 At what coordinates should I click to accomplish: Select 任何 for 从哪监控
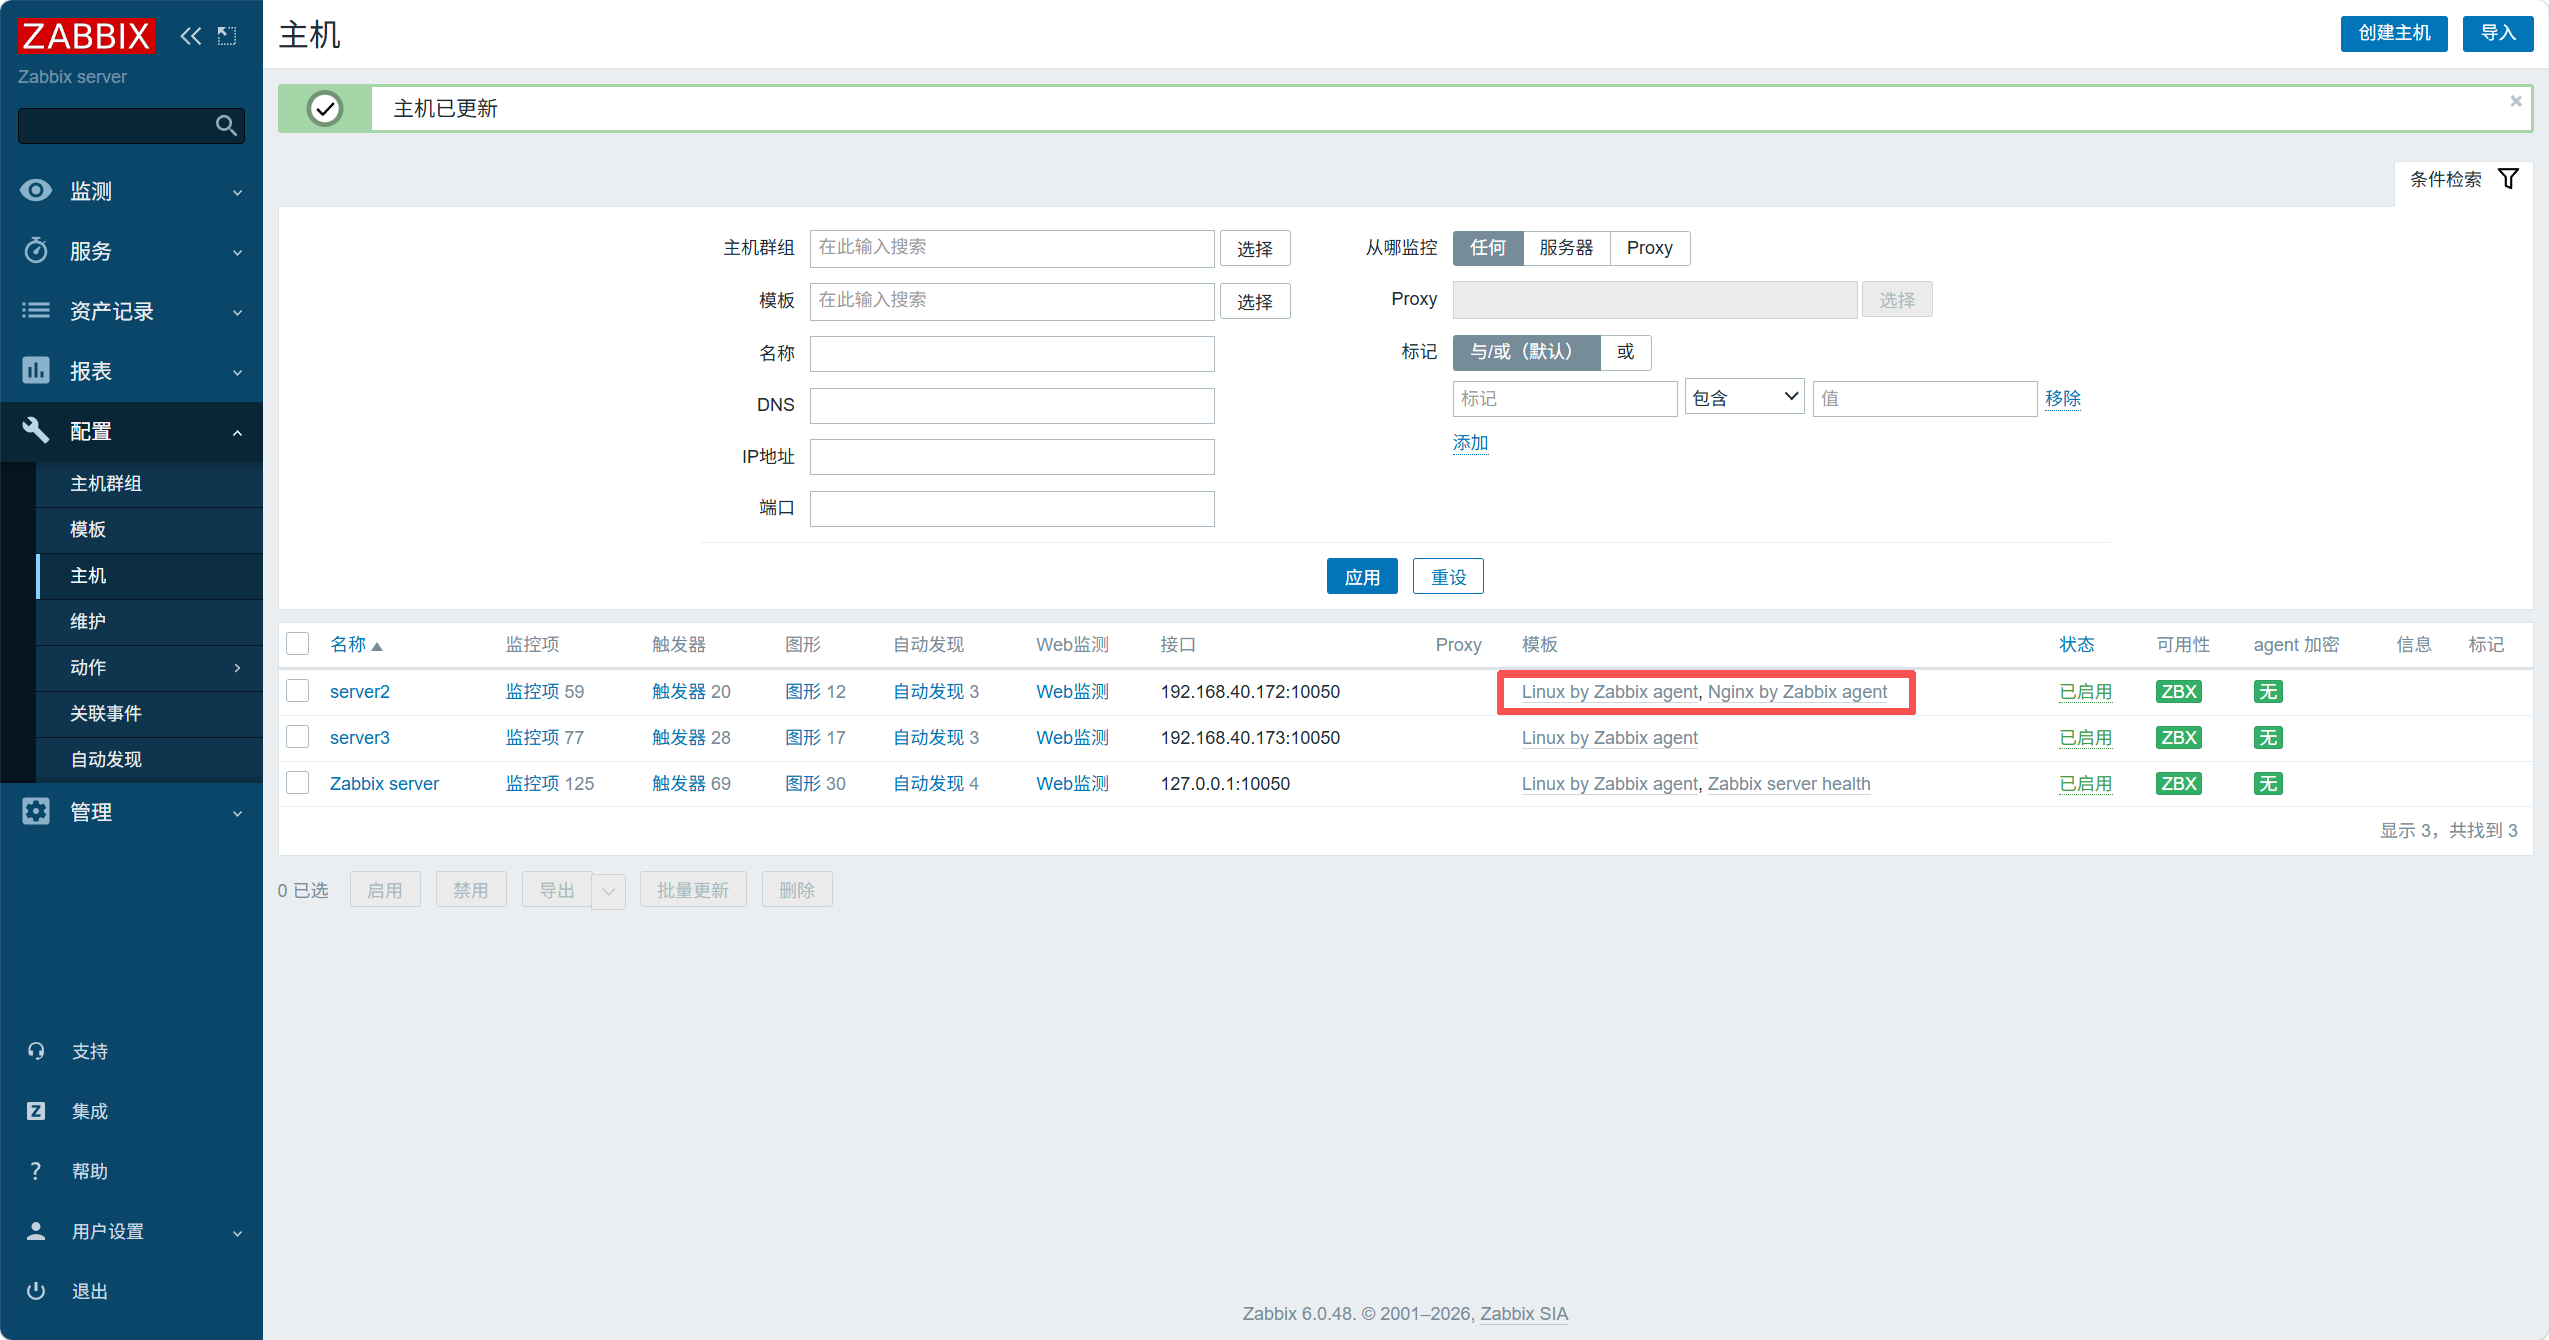pos(1488,248)
